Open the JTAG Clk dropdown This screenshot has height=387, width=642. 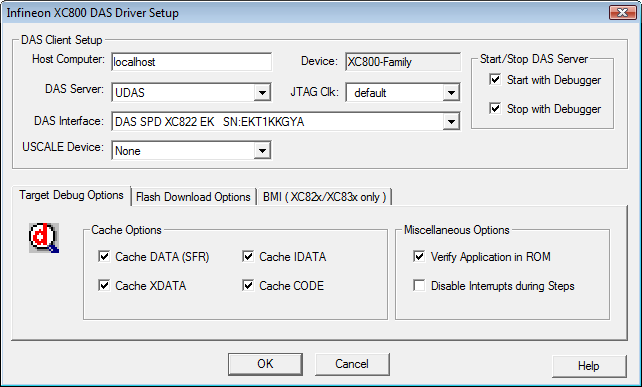(x=451, y=93)
